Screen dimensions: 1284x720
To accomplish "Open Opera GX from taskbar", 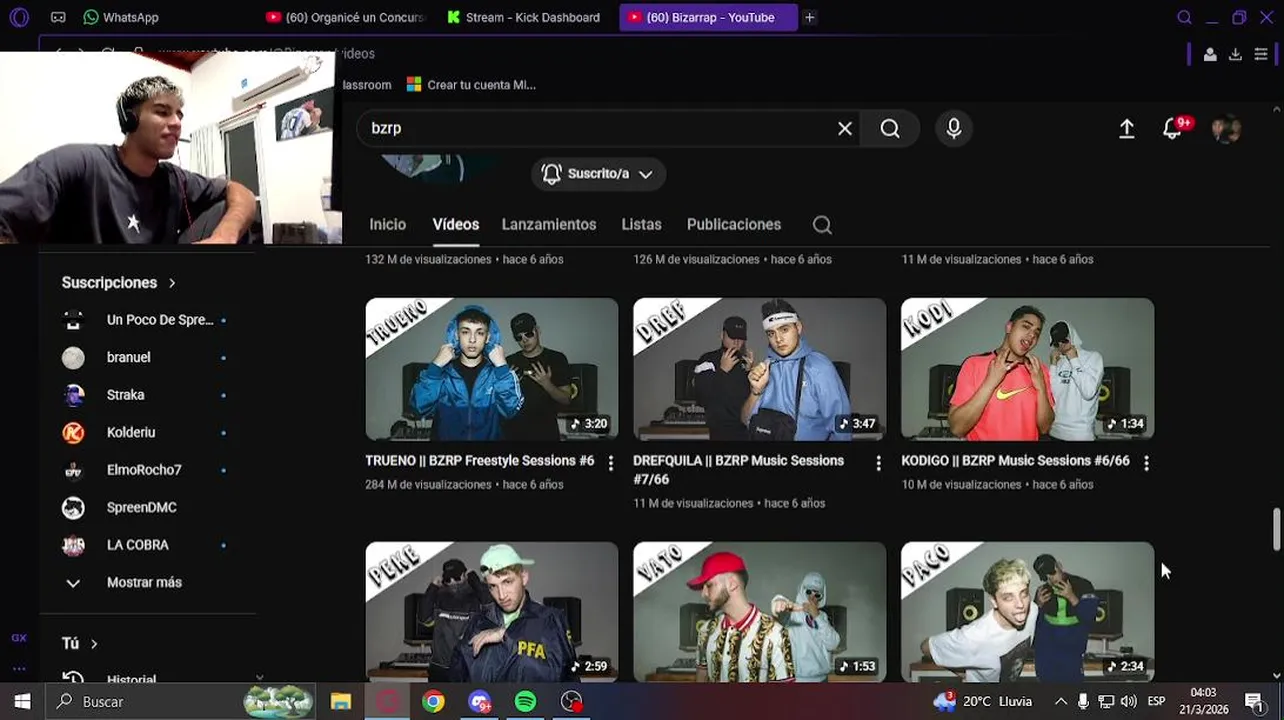I will click(x=387, y=702).
